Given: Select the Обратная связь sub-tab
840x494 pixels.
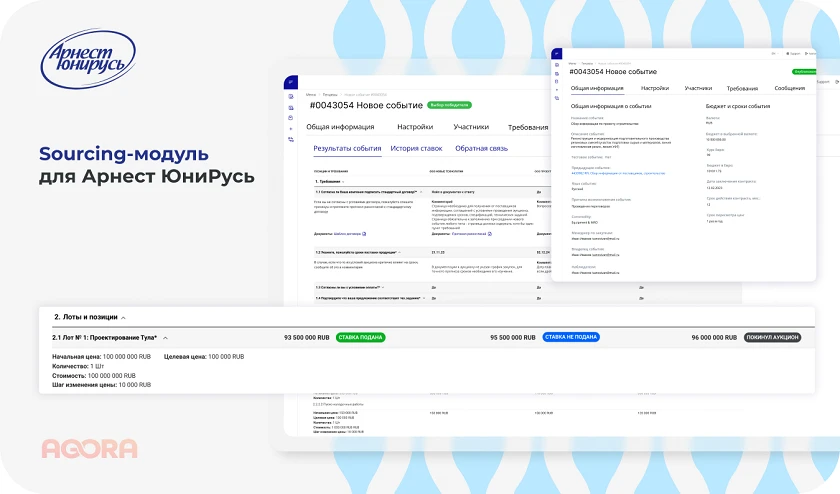Looking at the screenshot, I should coord(482,148).
